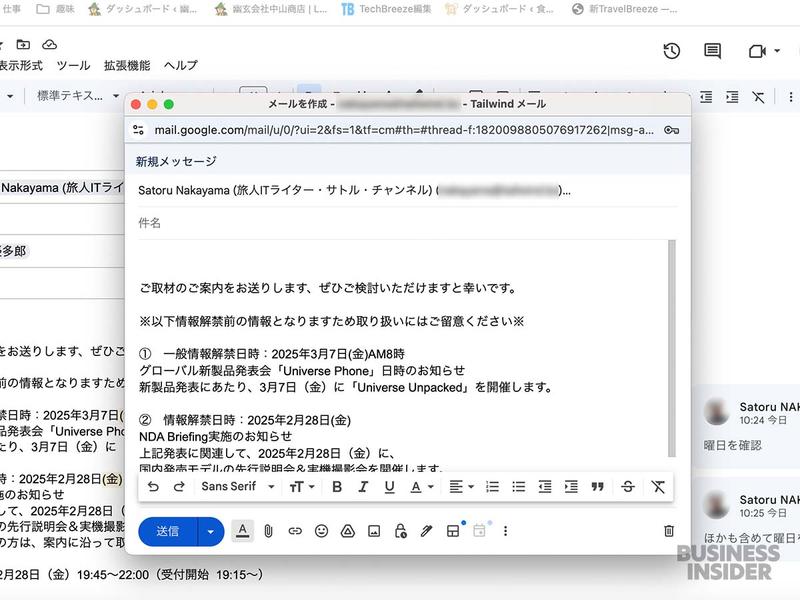800x600 pixels.
Task: Open the 標準テキスト style dropdown in Docs
Action: [78, 95]
